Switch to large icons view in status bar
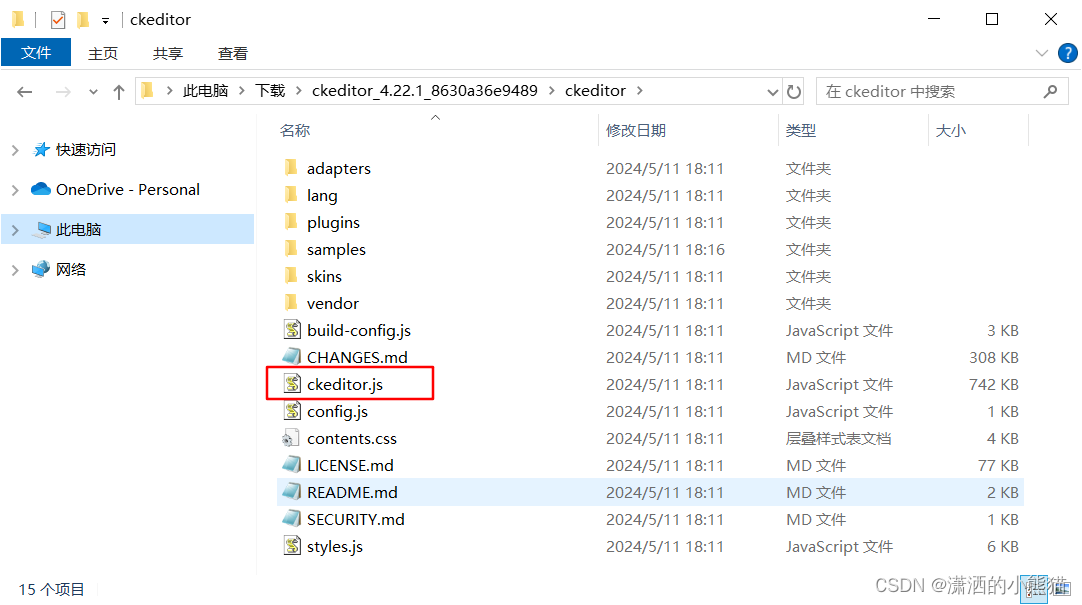The width and height of the screenshot is (1082, 605). click(1061, 588)
